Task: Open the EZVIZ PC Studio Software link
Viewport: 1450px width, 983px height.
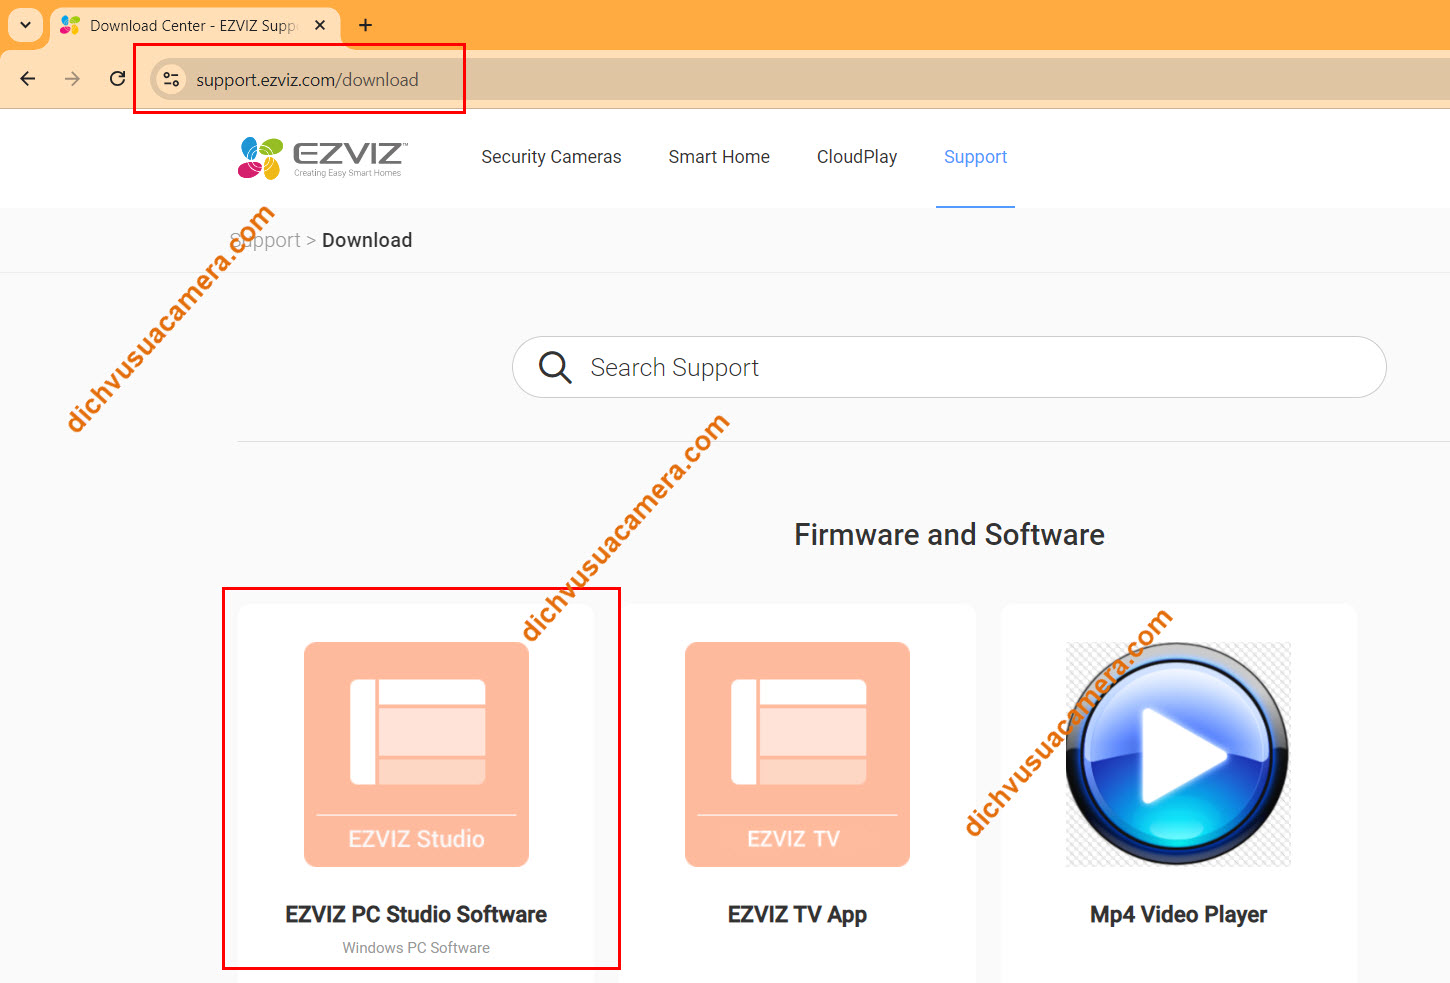Action: (416, 914)
